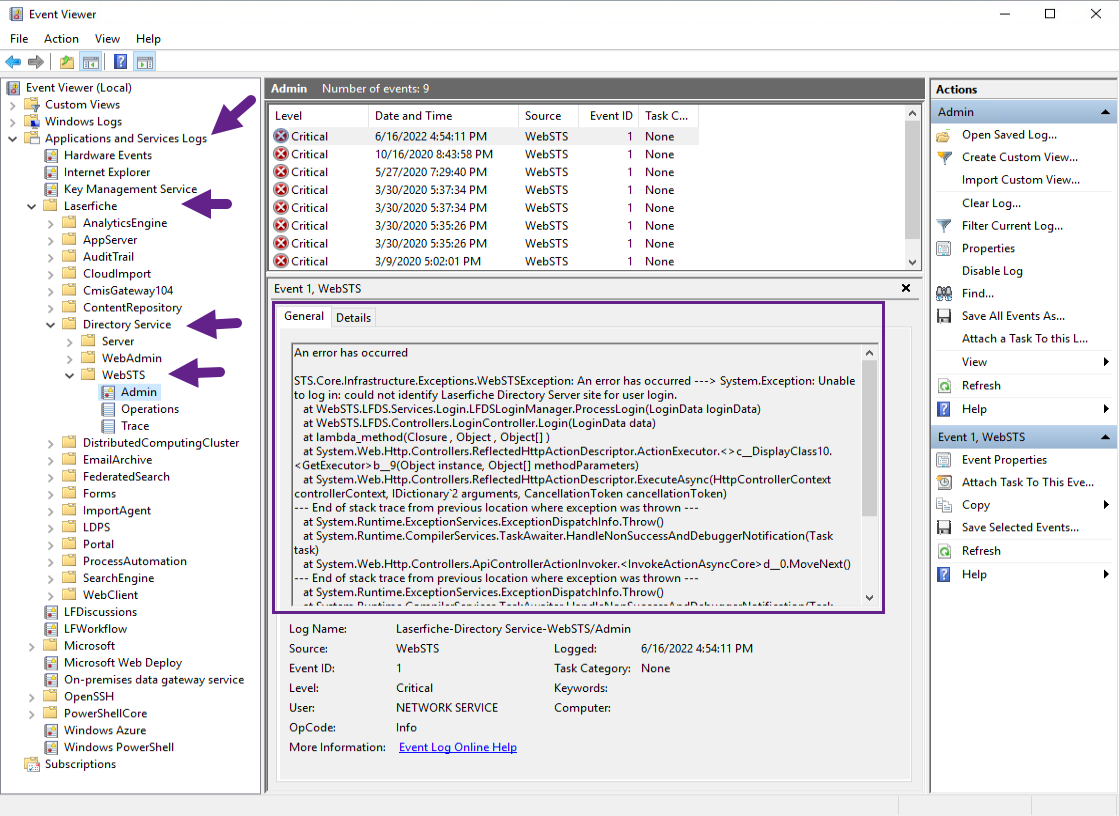Collapse the WebSTS folder

coord(69,376)
